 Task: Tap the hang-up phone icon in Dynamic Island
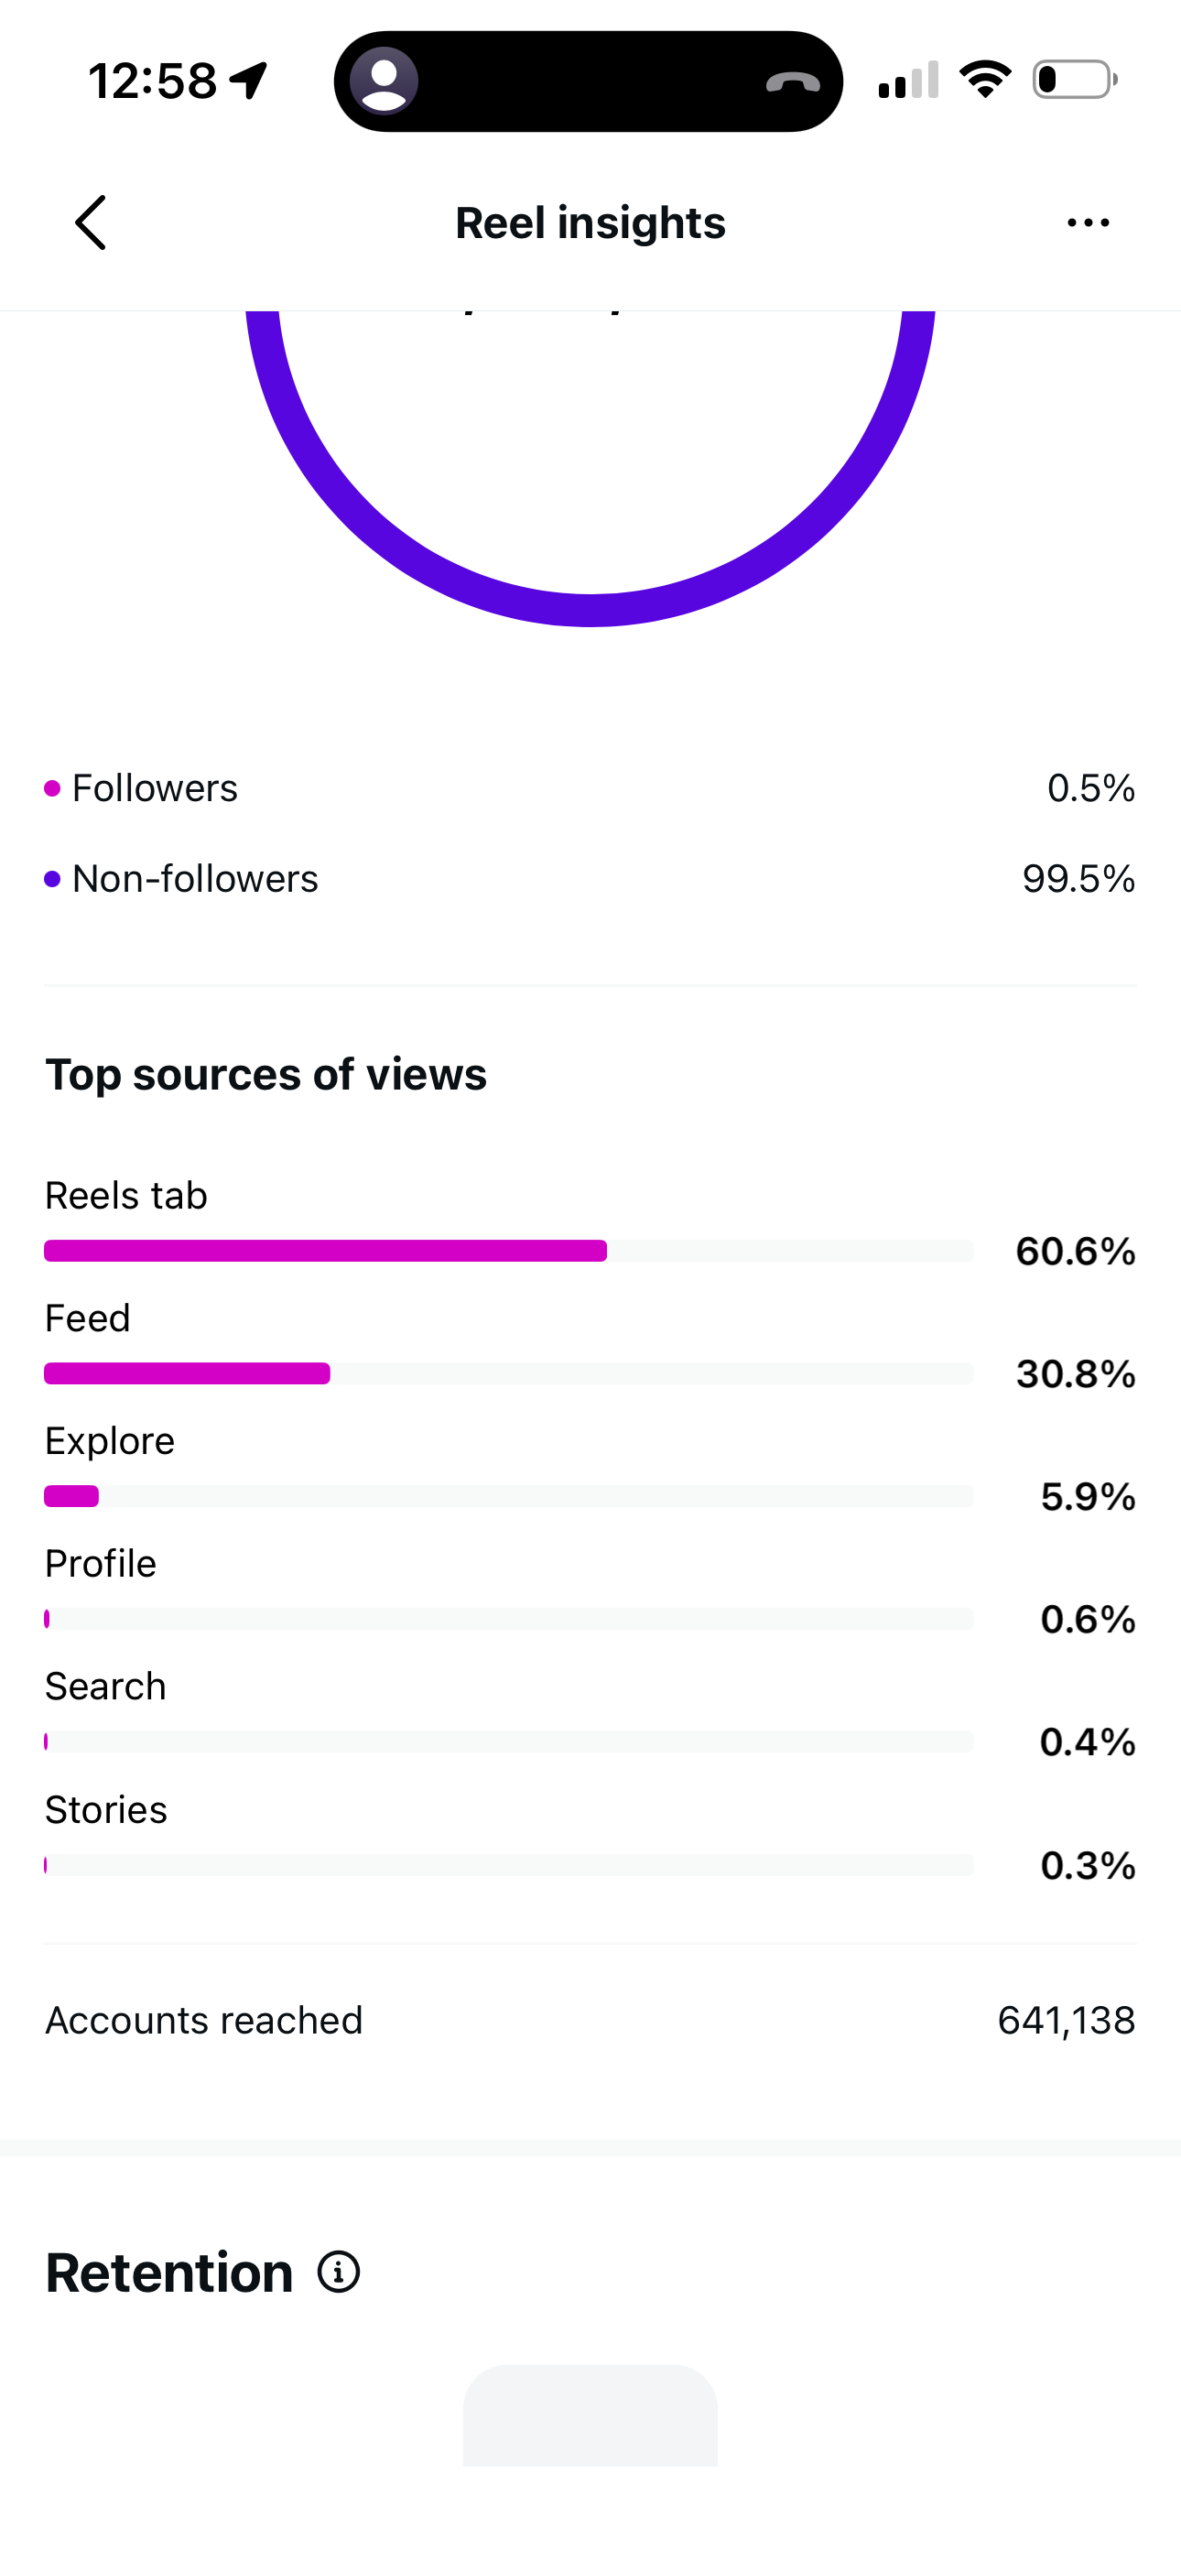tap(793, 82)
